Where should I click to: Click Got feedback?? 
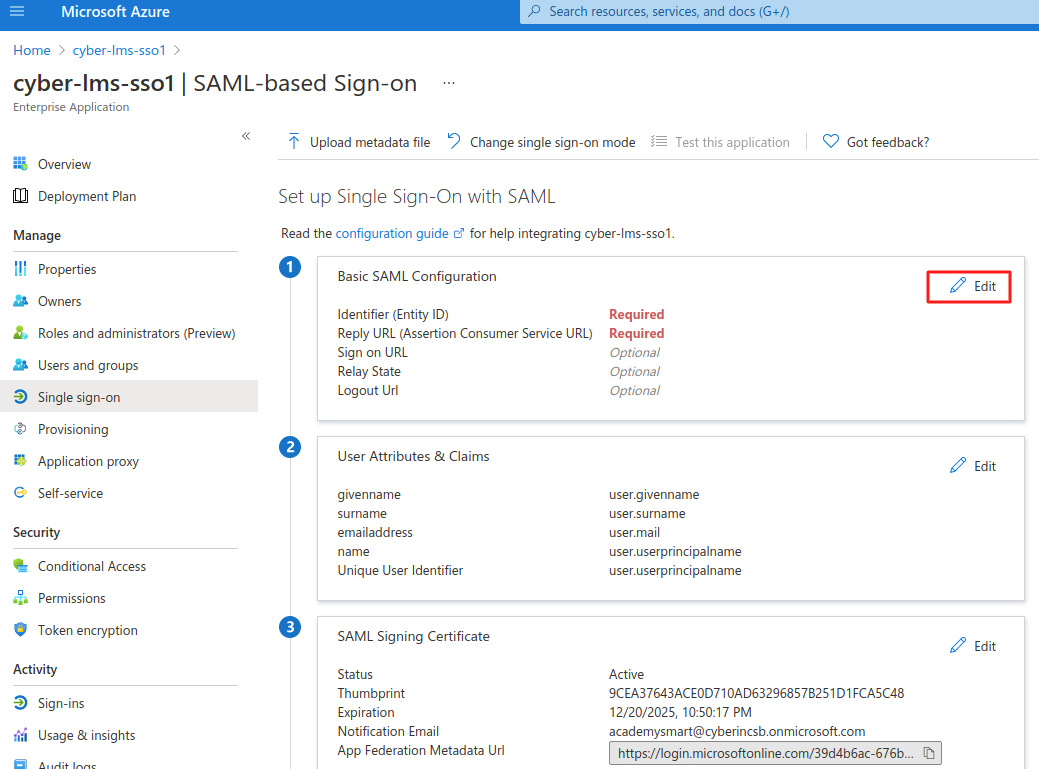[876, 142]
